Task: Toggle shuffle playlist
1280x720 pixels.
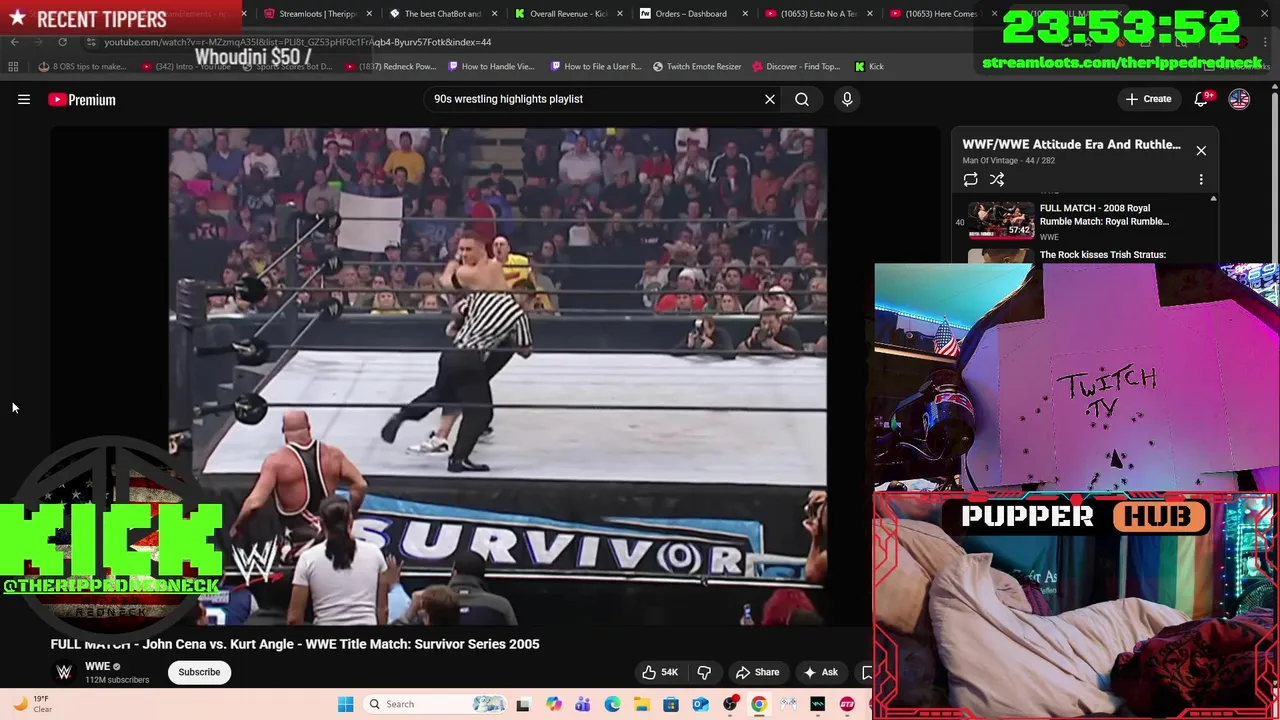Action: pyautogui.click(x=997, y=179)
